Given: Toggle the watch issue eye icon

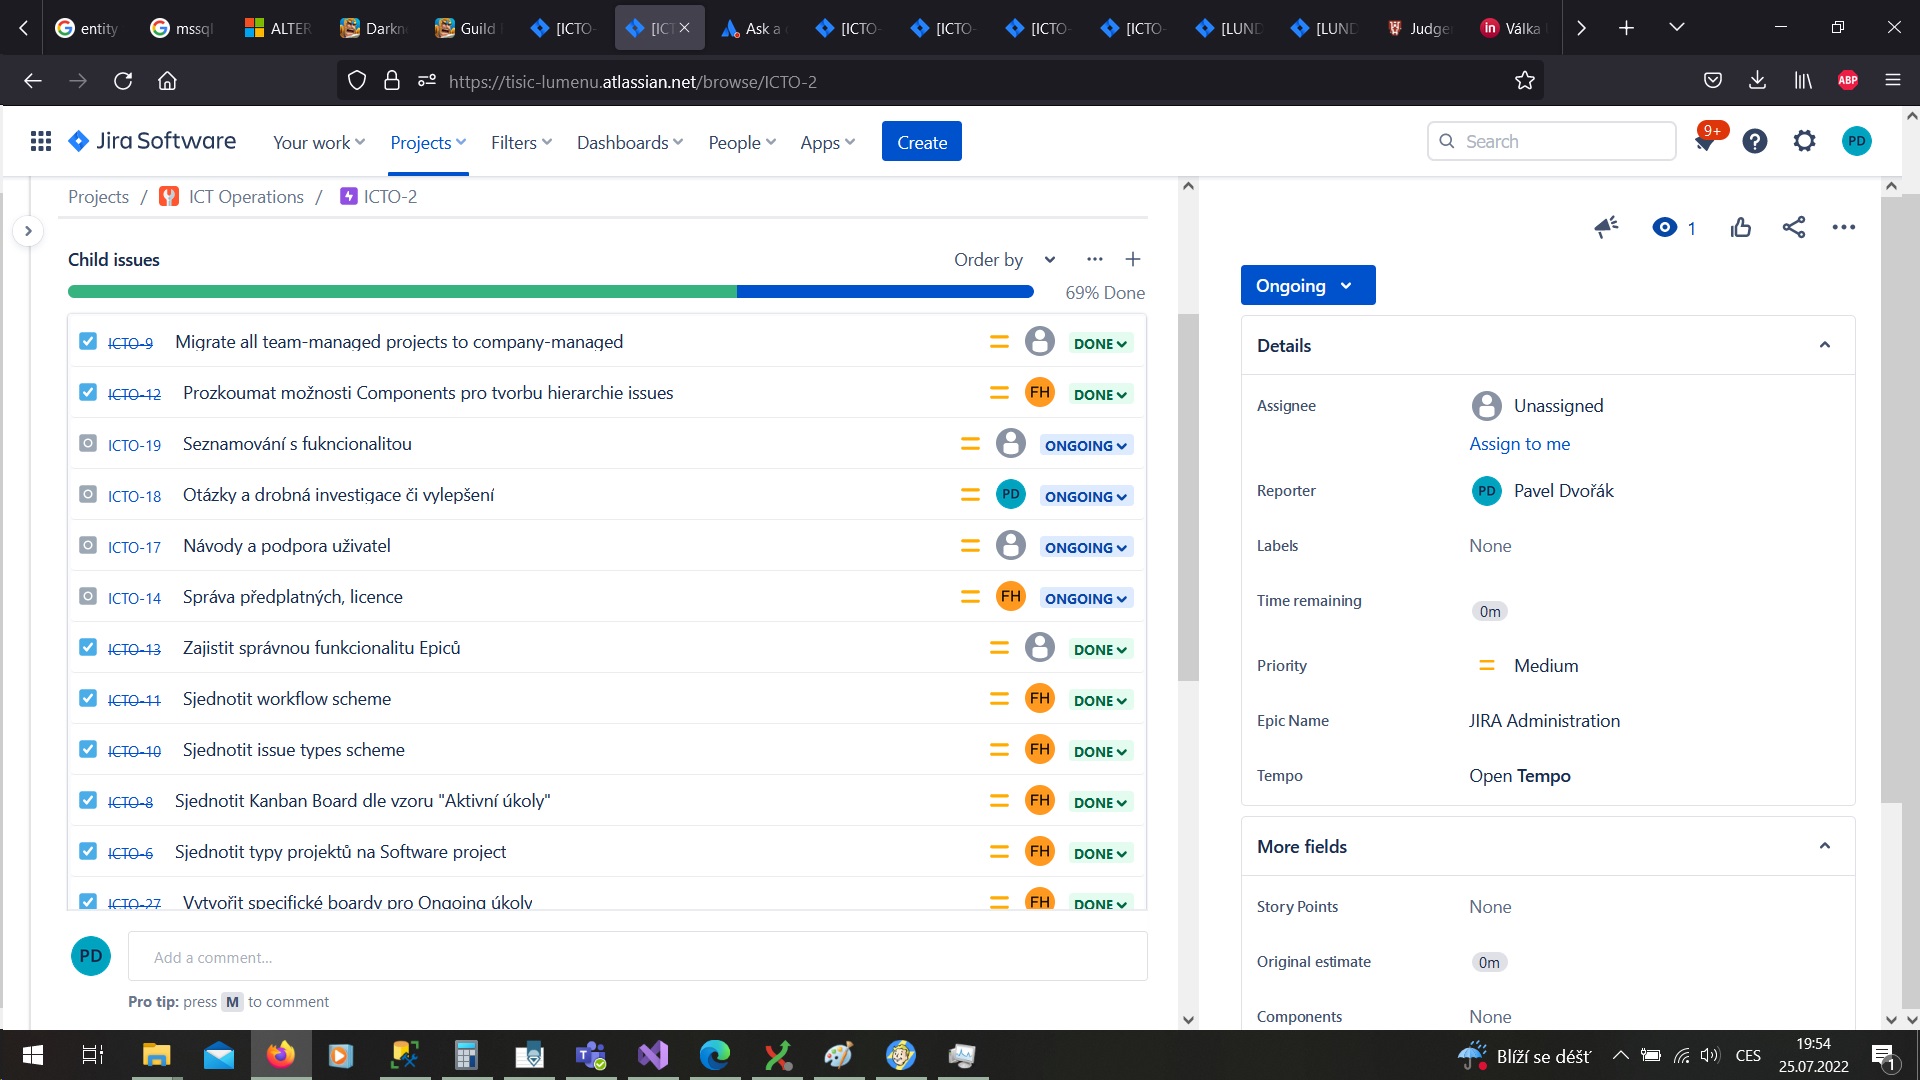Looking at the screenshot, I should 1665,228.
